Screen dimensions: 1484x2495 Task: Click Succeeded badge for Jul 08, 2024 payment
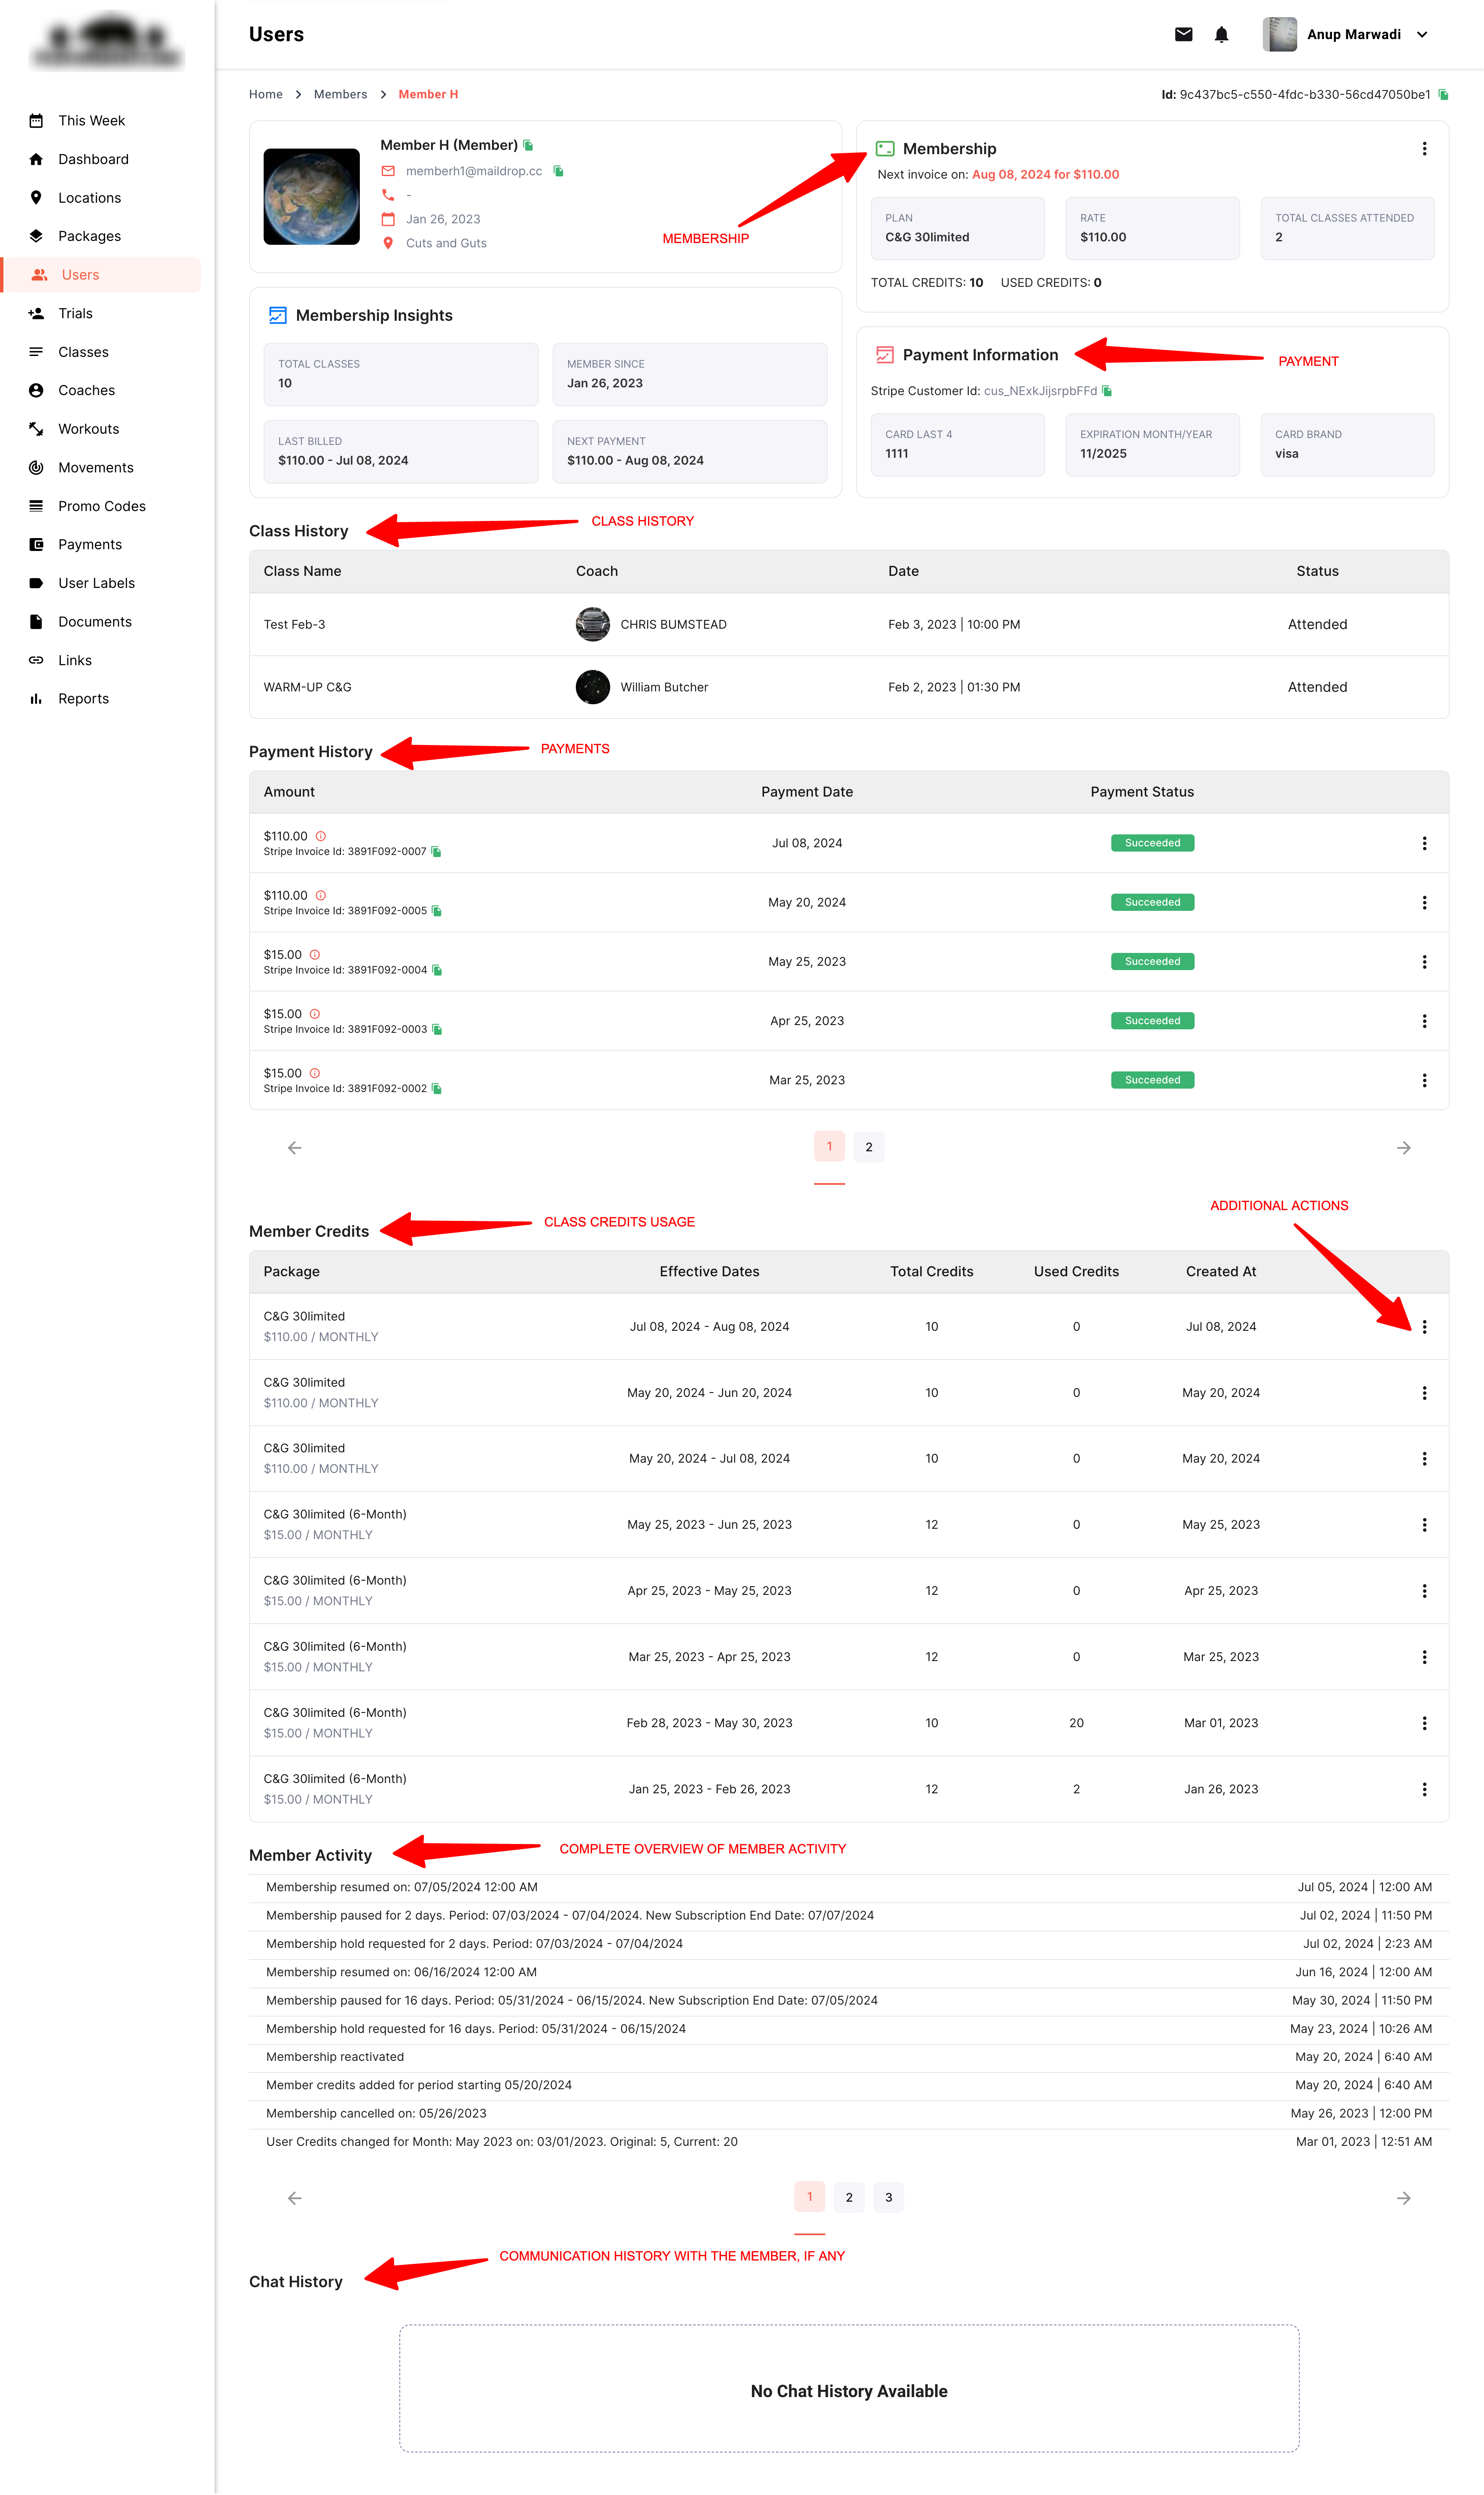(1152, 843)
